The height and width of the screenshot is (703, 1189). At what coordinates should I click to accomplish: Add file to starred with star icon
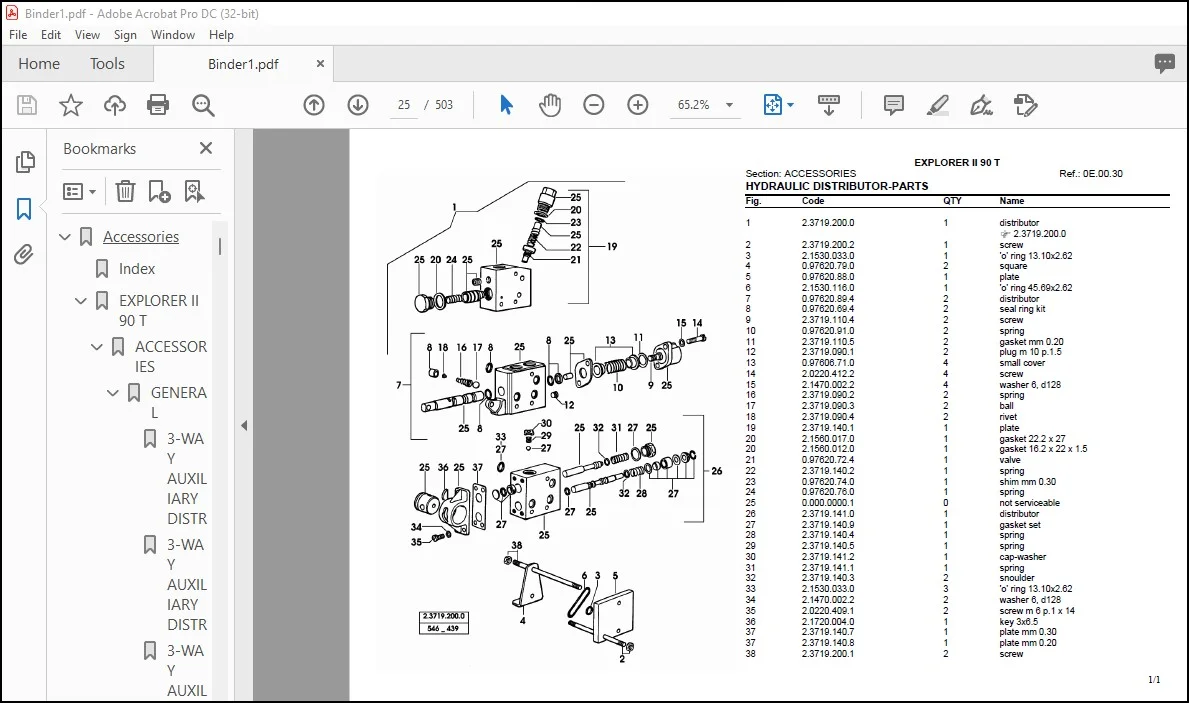coord(71,105)
